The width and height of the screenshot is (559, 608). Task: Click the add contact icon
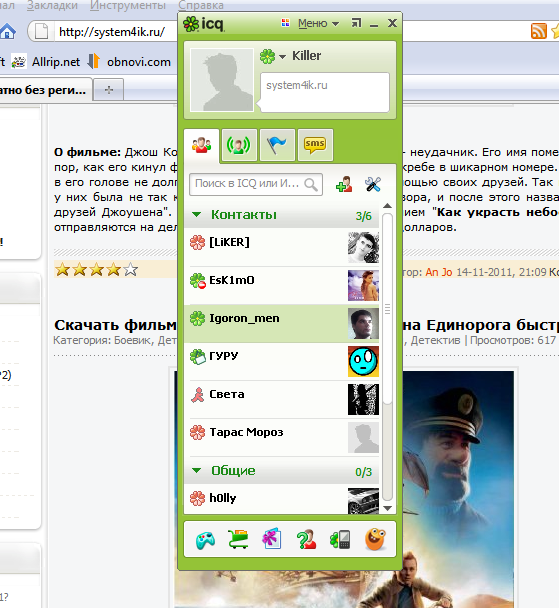(344, 184)
